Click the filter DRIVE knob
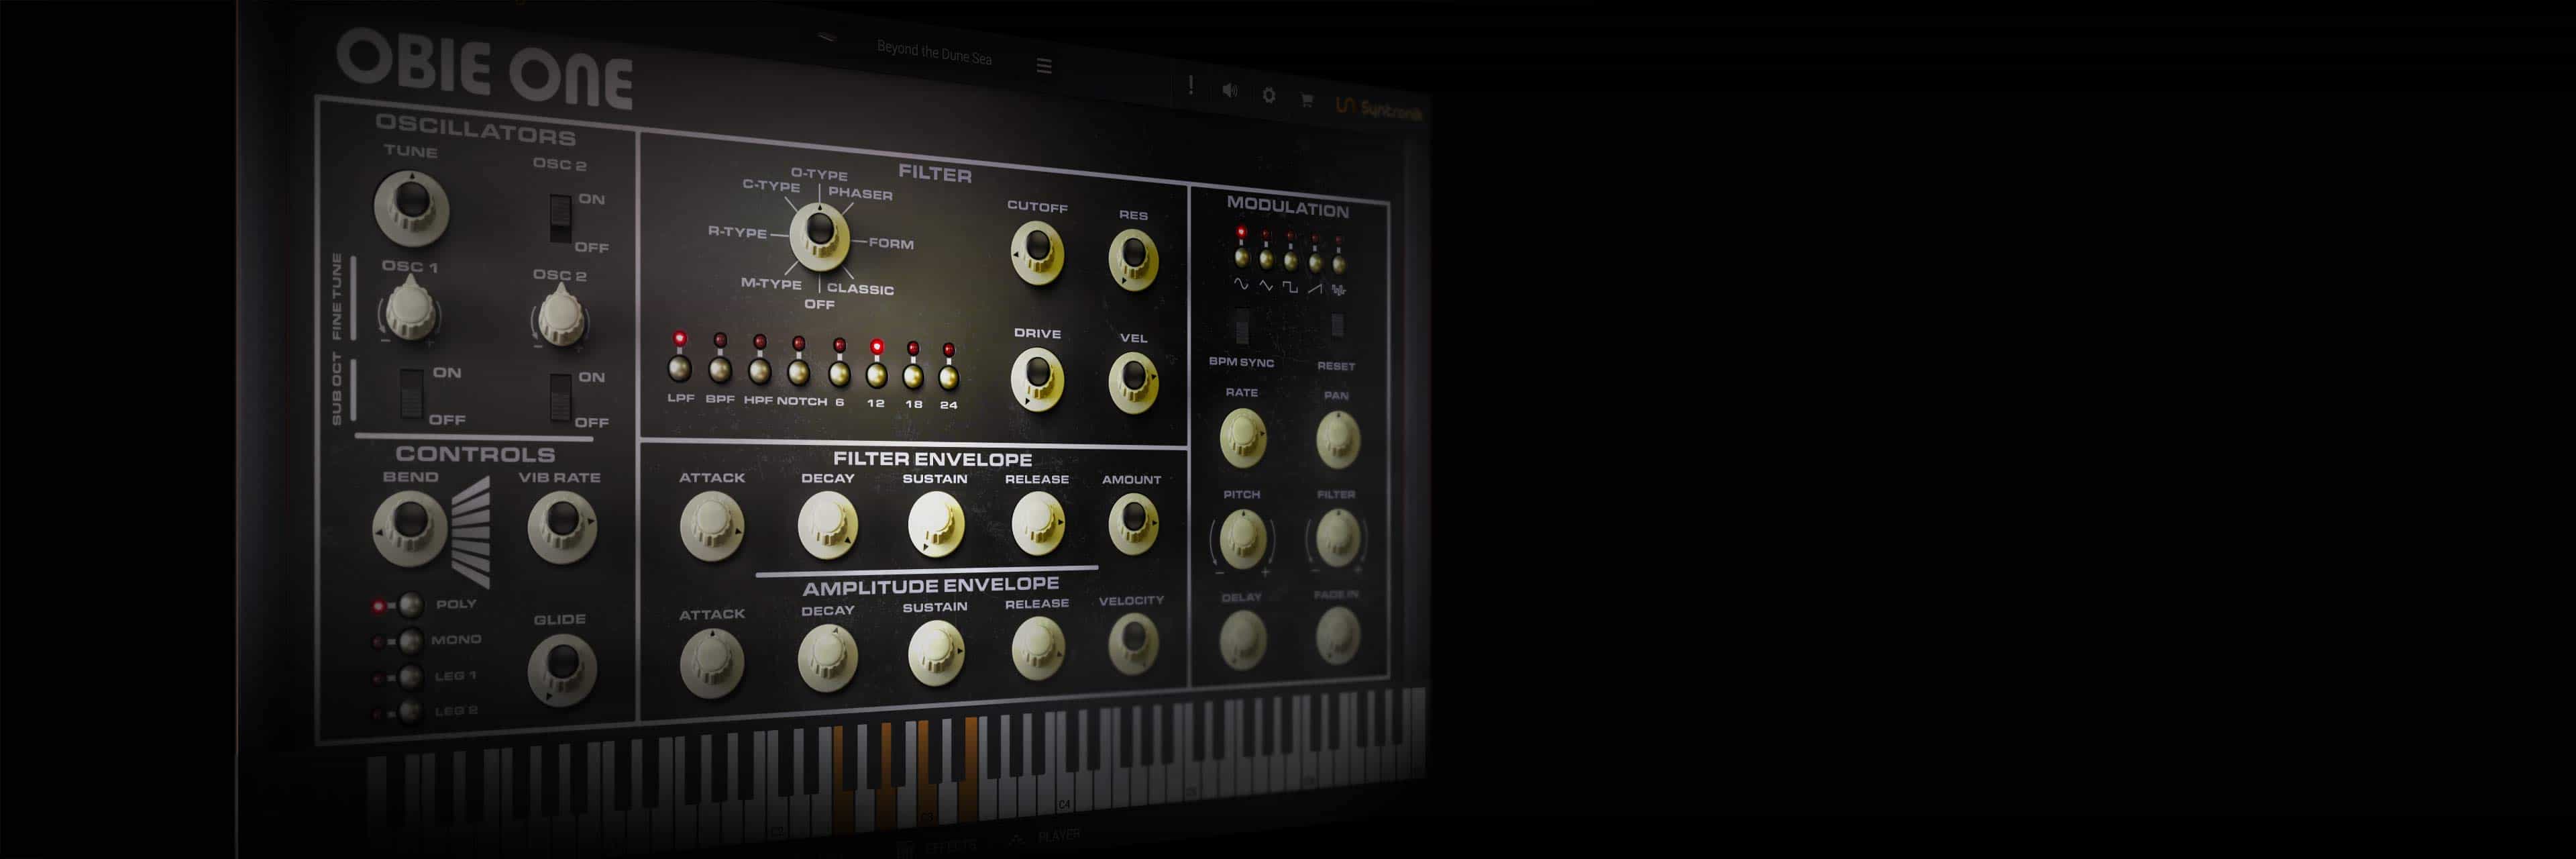The image size is (2576, 859). (x=1037, y=379)
